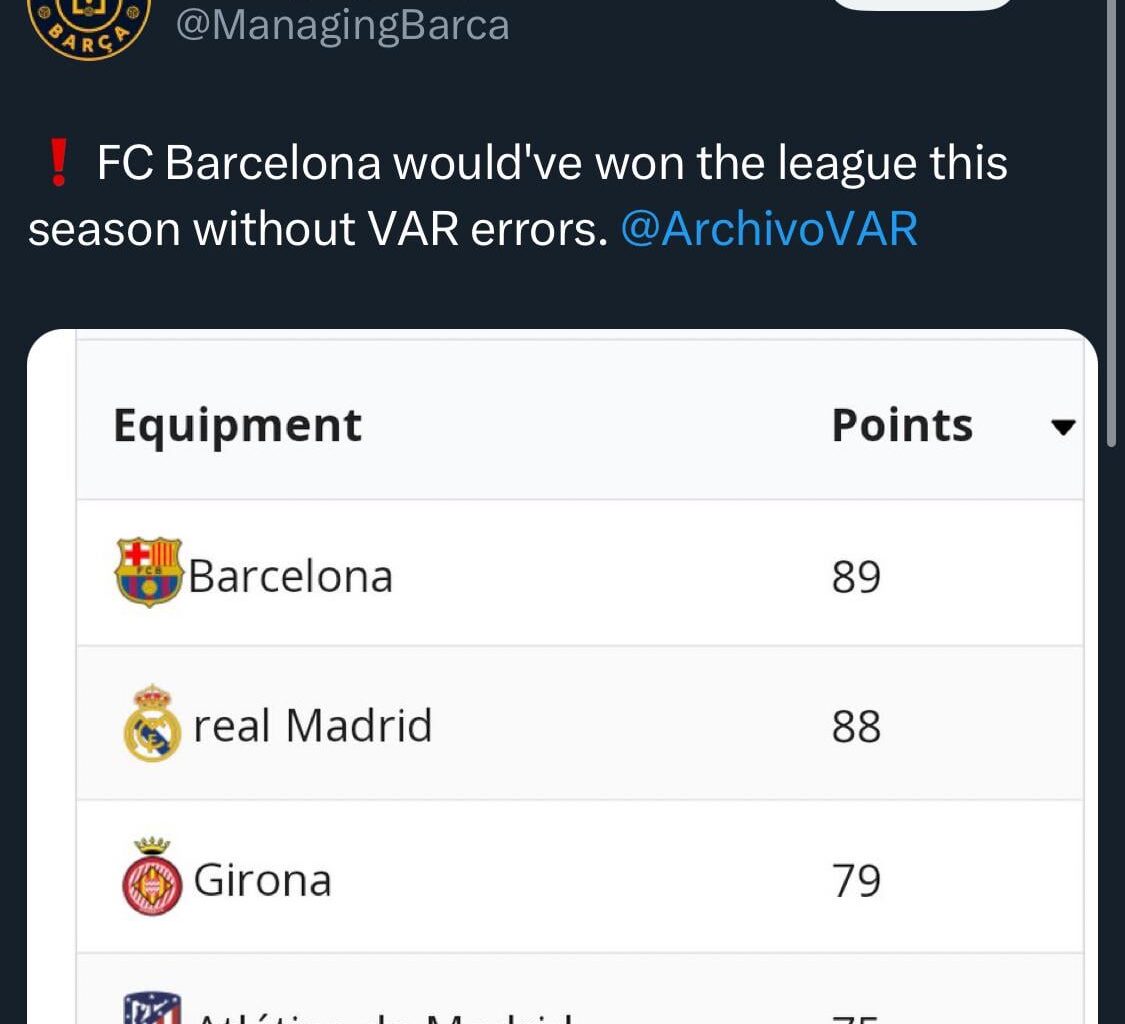This screenshot has width=1125, height=1024.
Task: Click Barcelona's 89 points value
Action: (856, 577)
